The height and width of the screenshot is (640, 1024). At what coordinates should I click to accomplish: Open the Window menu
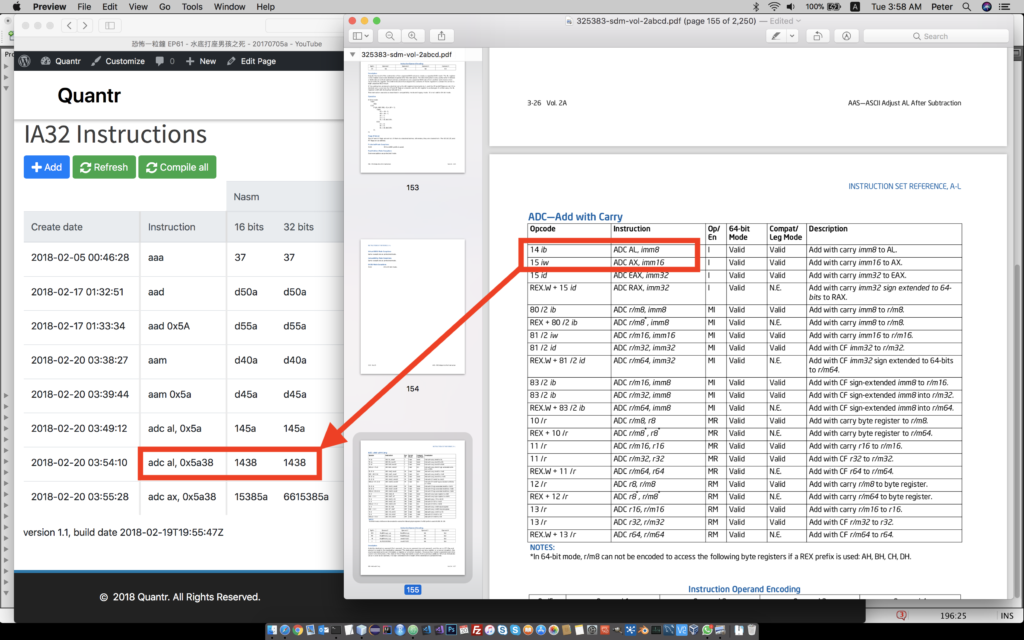tap(229, 7)
